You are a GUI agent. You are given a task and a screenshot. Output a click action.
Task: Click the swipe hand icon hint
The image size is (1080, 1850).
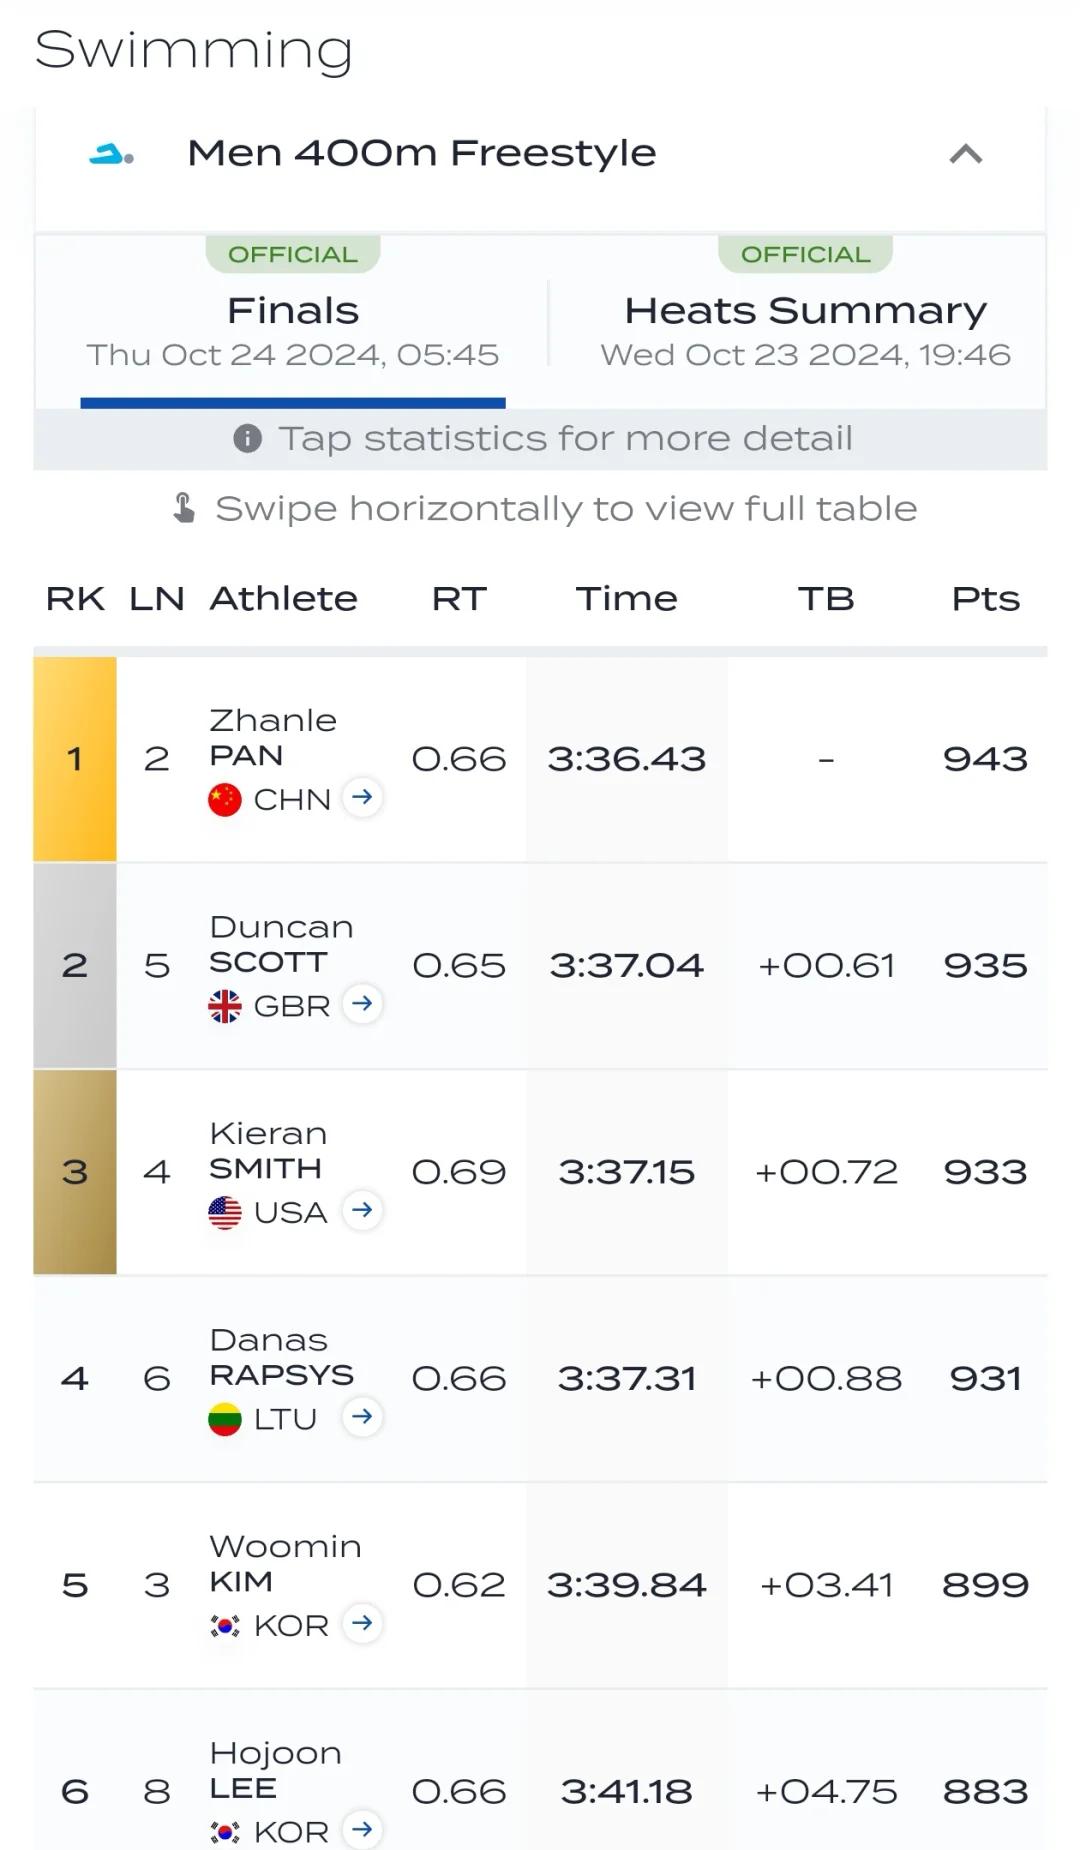[184, 508]
